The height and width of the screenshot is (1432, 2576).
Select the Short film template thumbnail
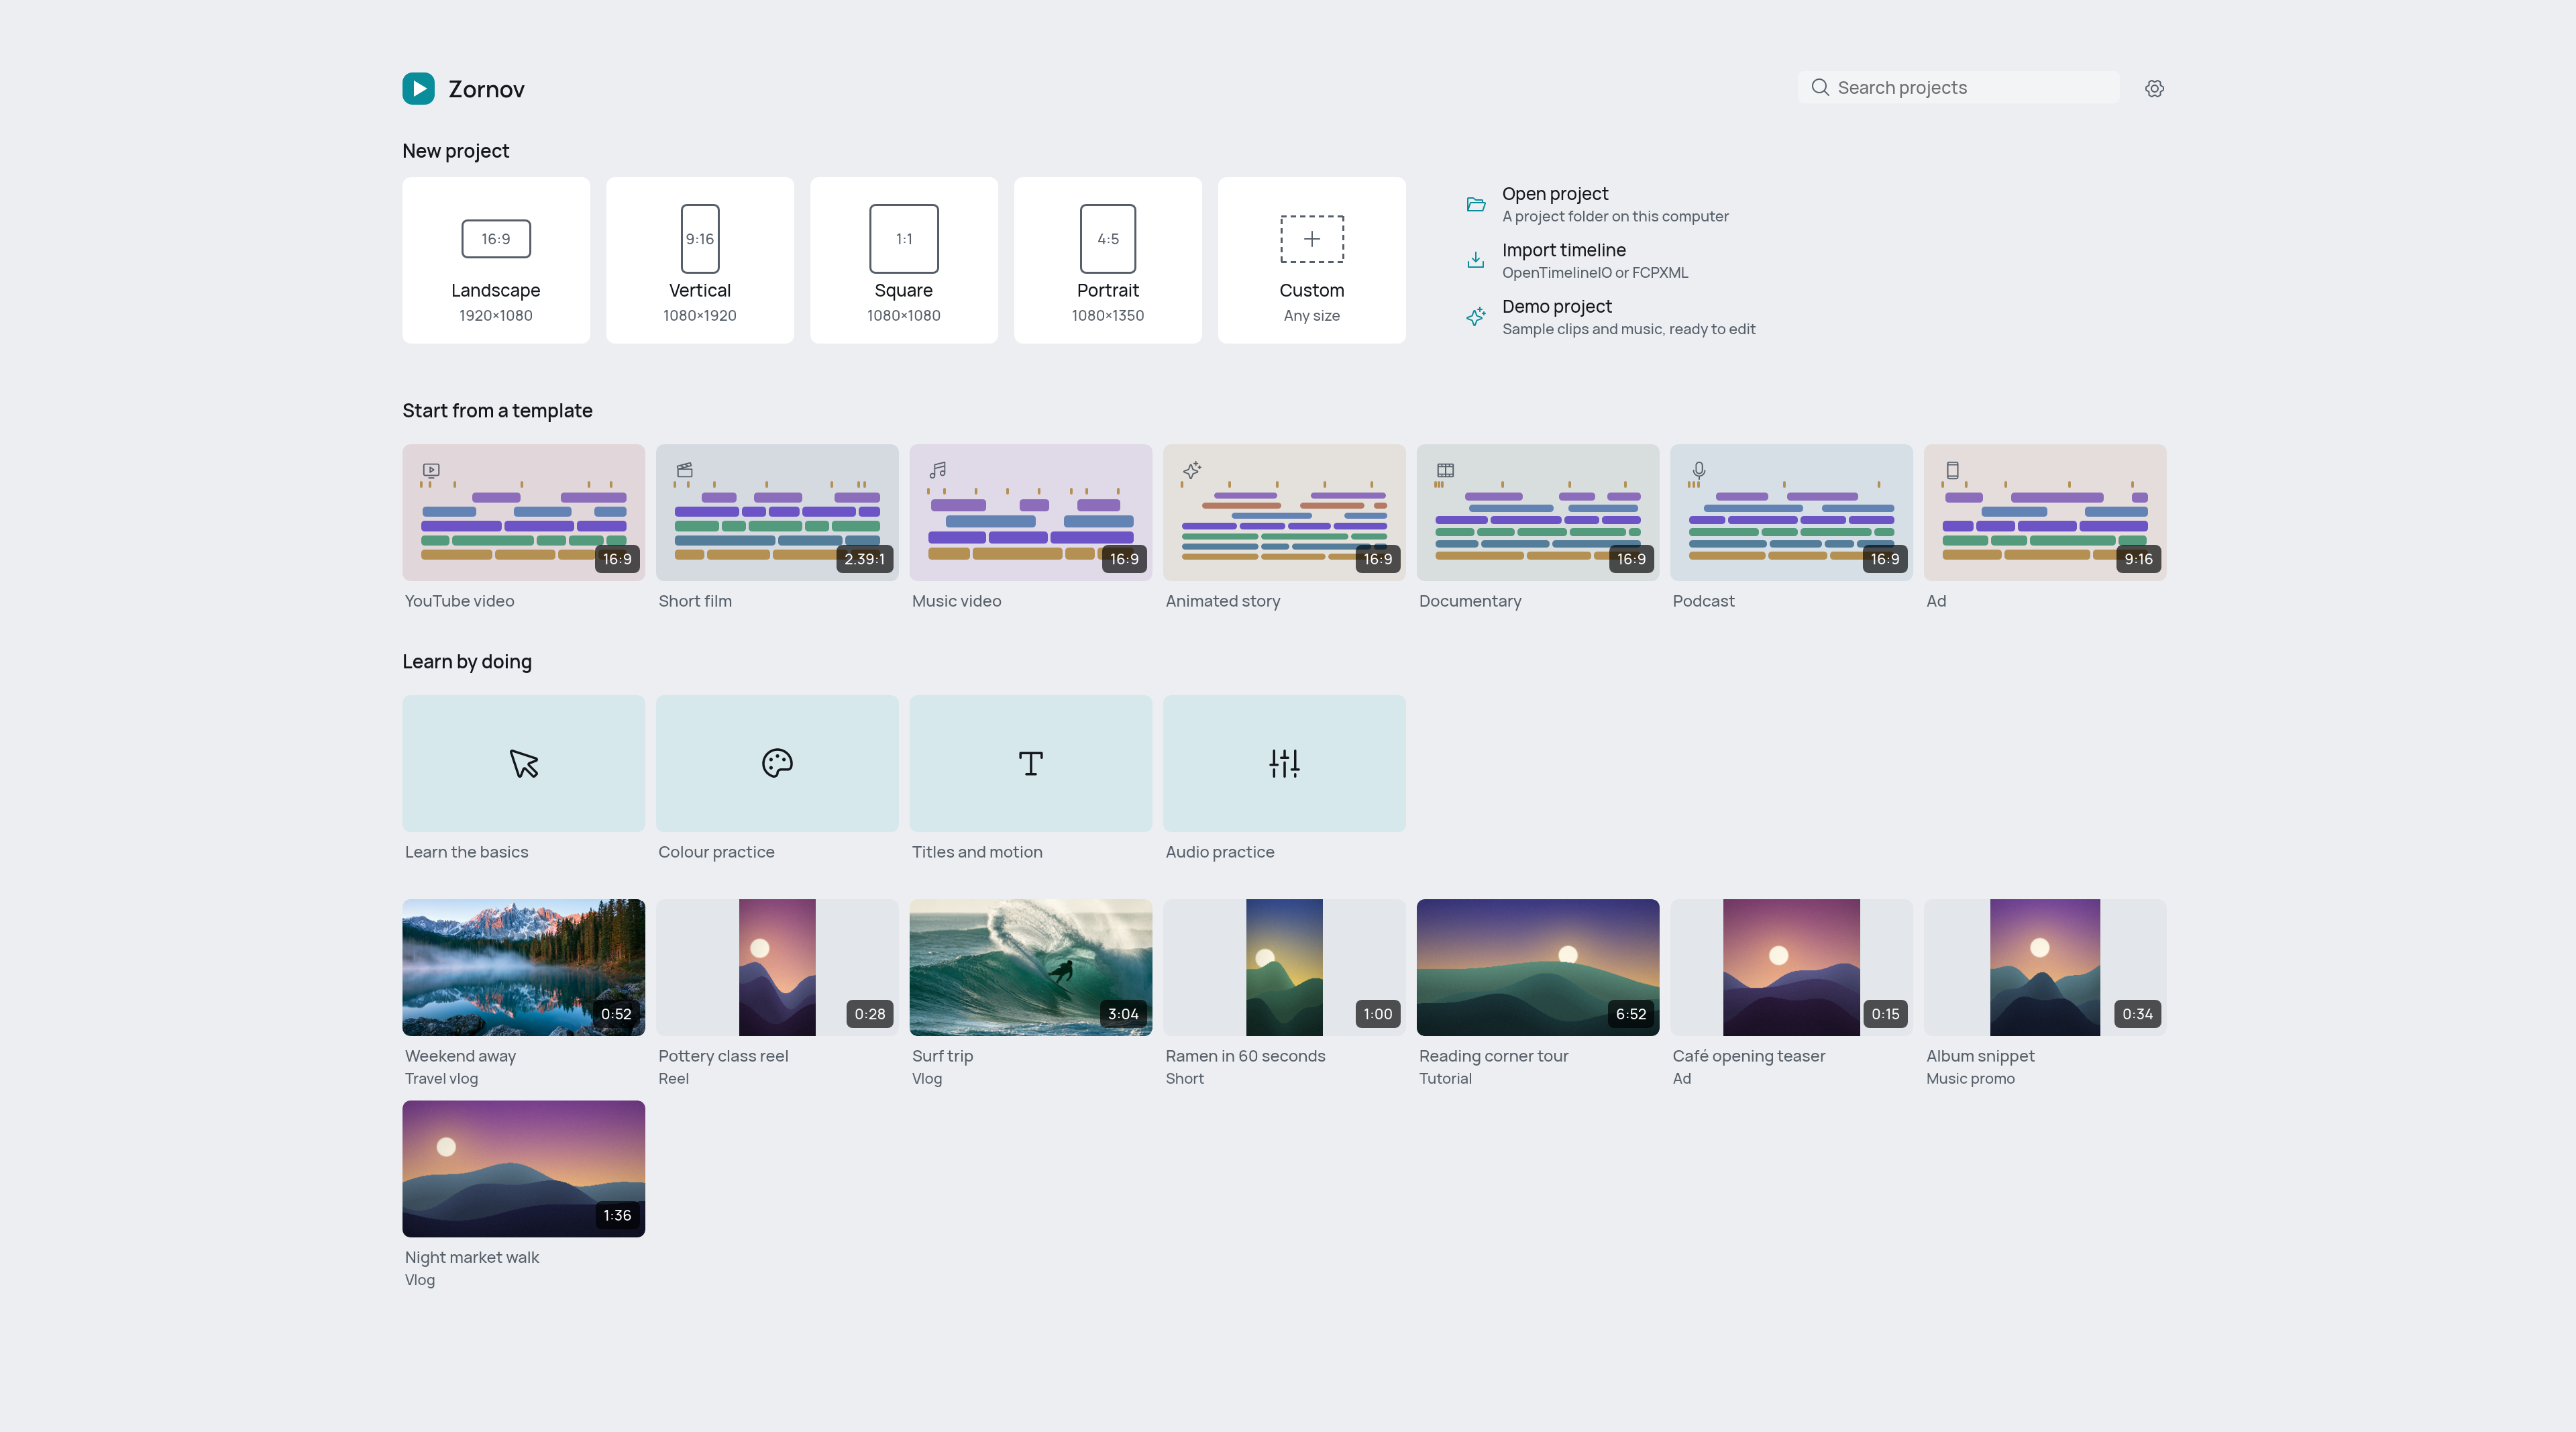point(777,512)
